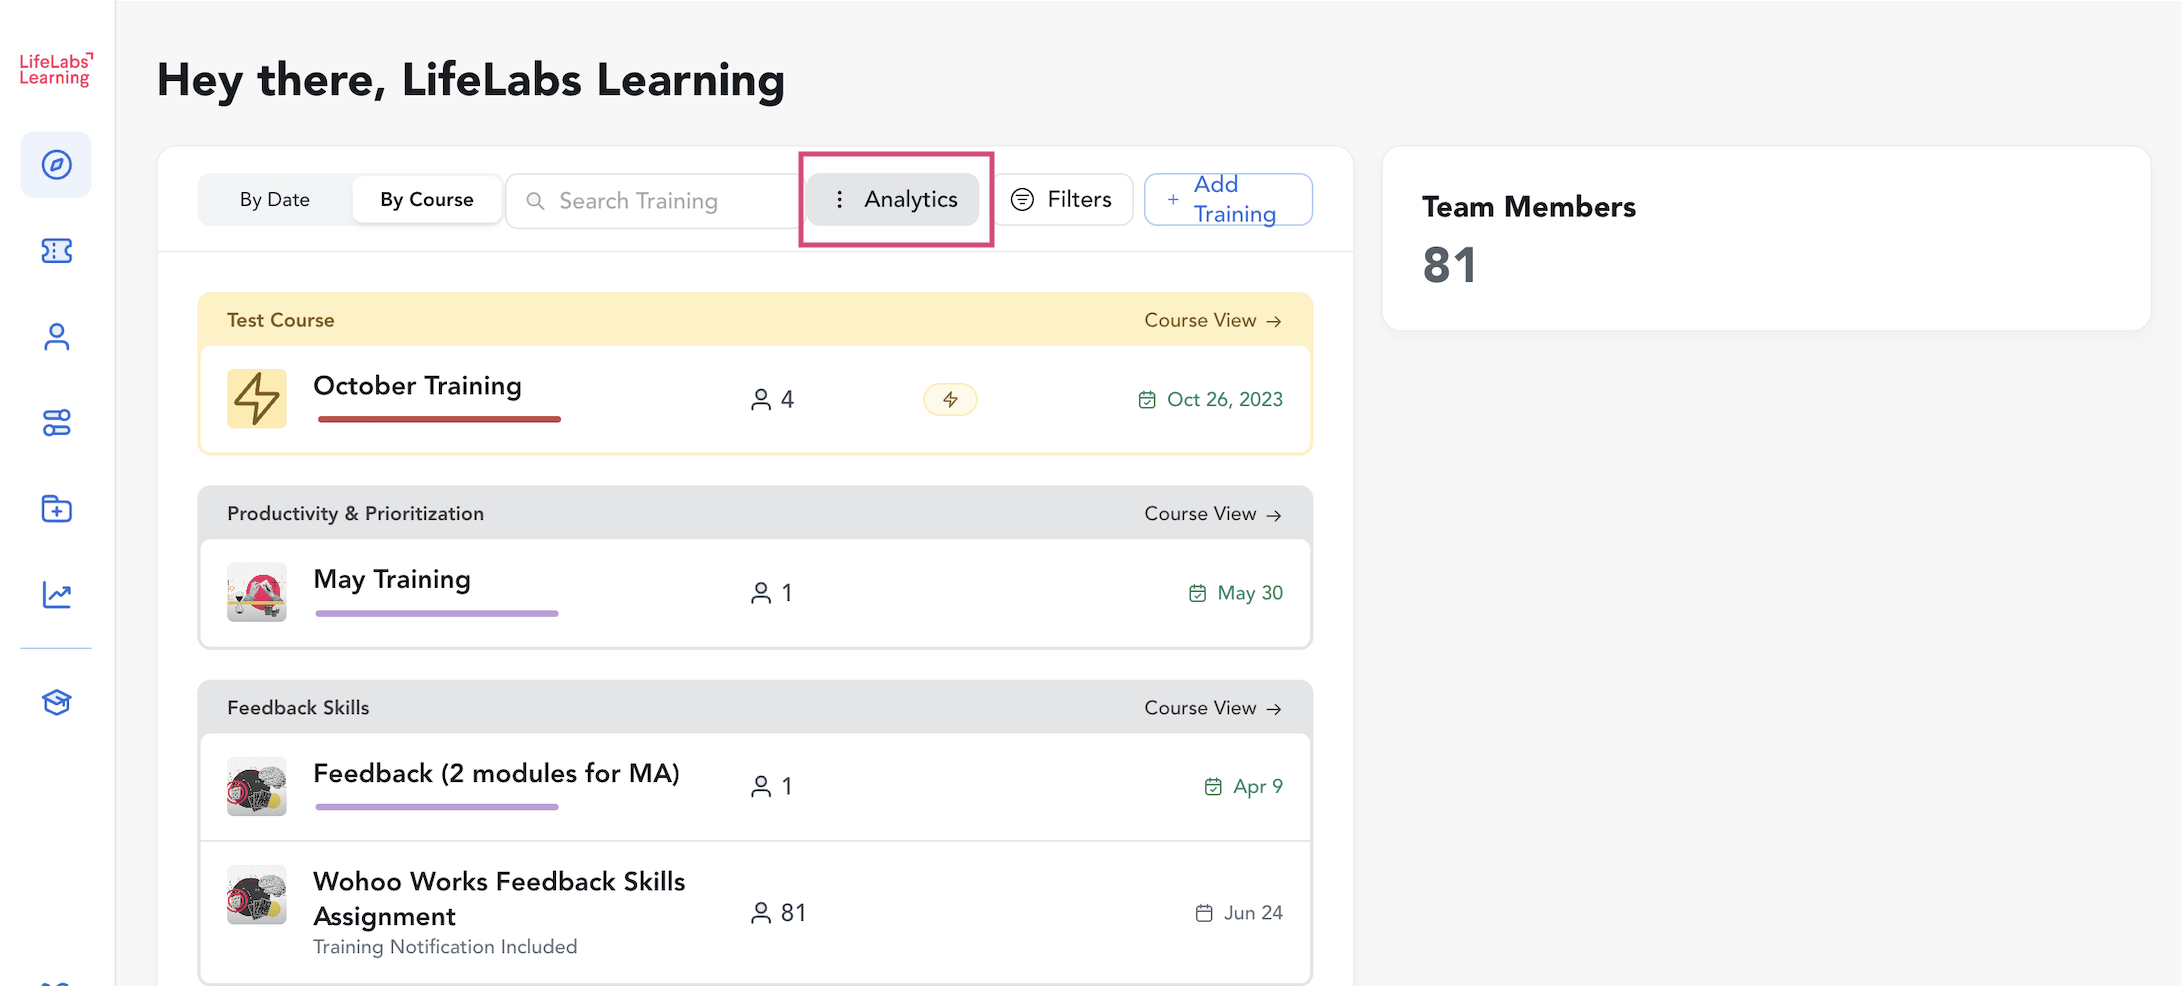Click the Wohoo Works Feedback Skills thumbnail
The height and width of the screenshot is (986, 2182).
click(x=257, y=895)
